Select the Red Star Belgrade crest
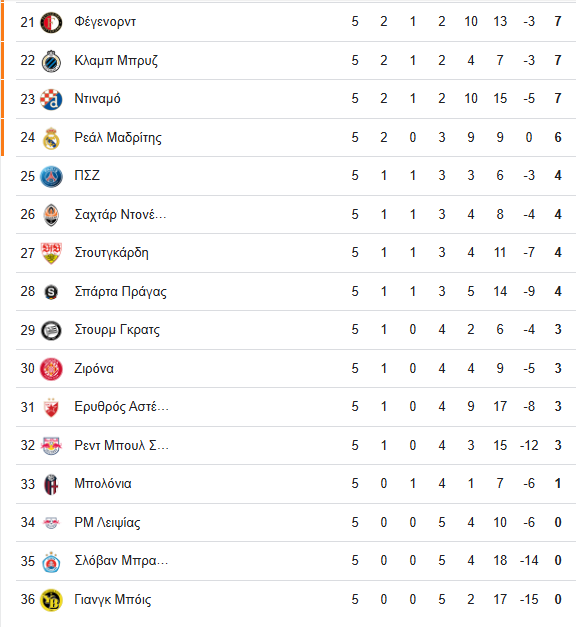 (x=51, y=407)
